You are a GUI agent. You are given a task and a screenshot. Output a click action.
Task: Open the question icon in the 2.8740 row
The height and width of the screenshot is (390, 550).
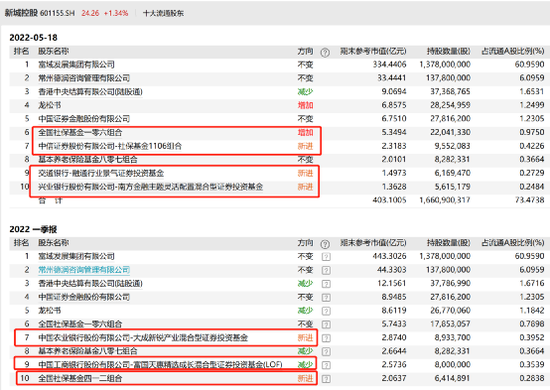[x=326, y=338]
